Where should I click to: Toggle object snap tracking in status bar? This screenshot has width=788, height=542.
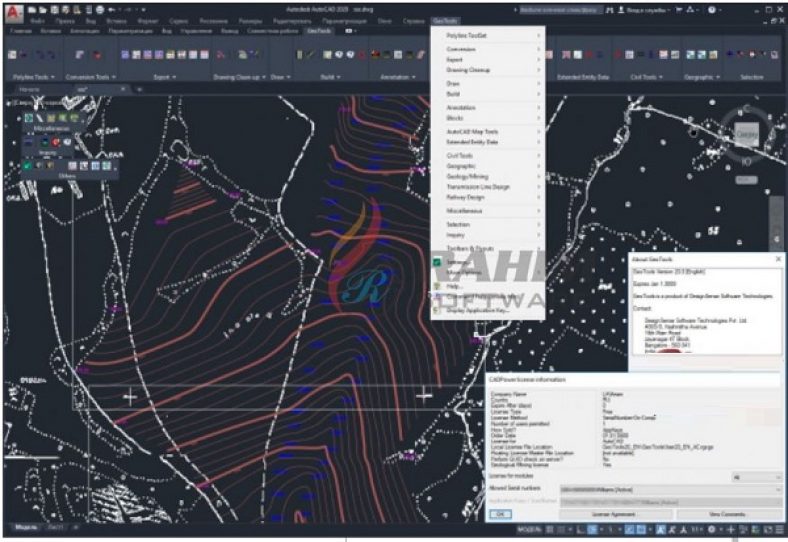tap(629, 529)
